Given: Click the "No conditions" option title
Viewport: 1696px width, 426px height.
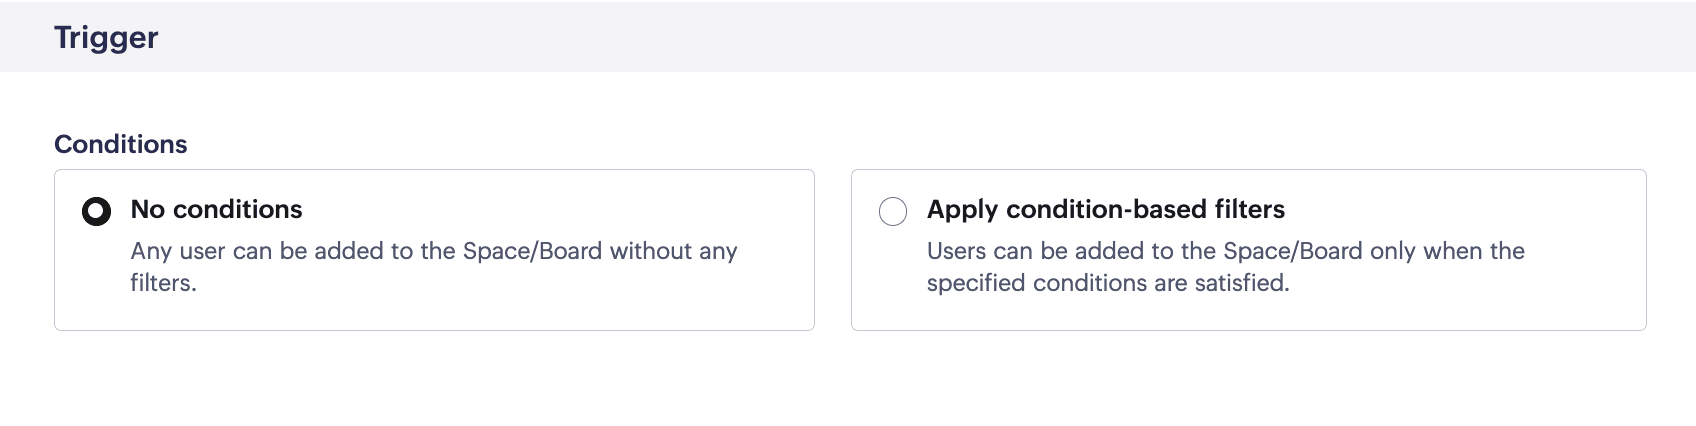Looking at the screenshot, I should 216,209.
